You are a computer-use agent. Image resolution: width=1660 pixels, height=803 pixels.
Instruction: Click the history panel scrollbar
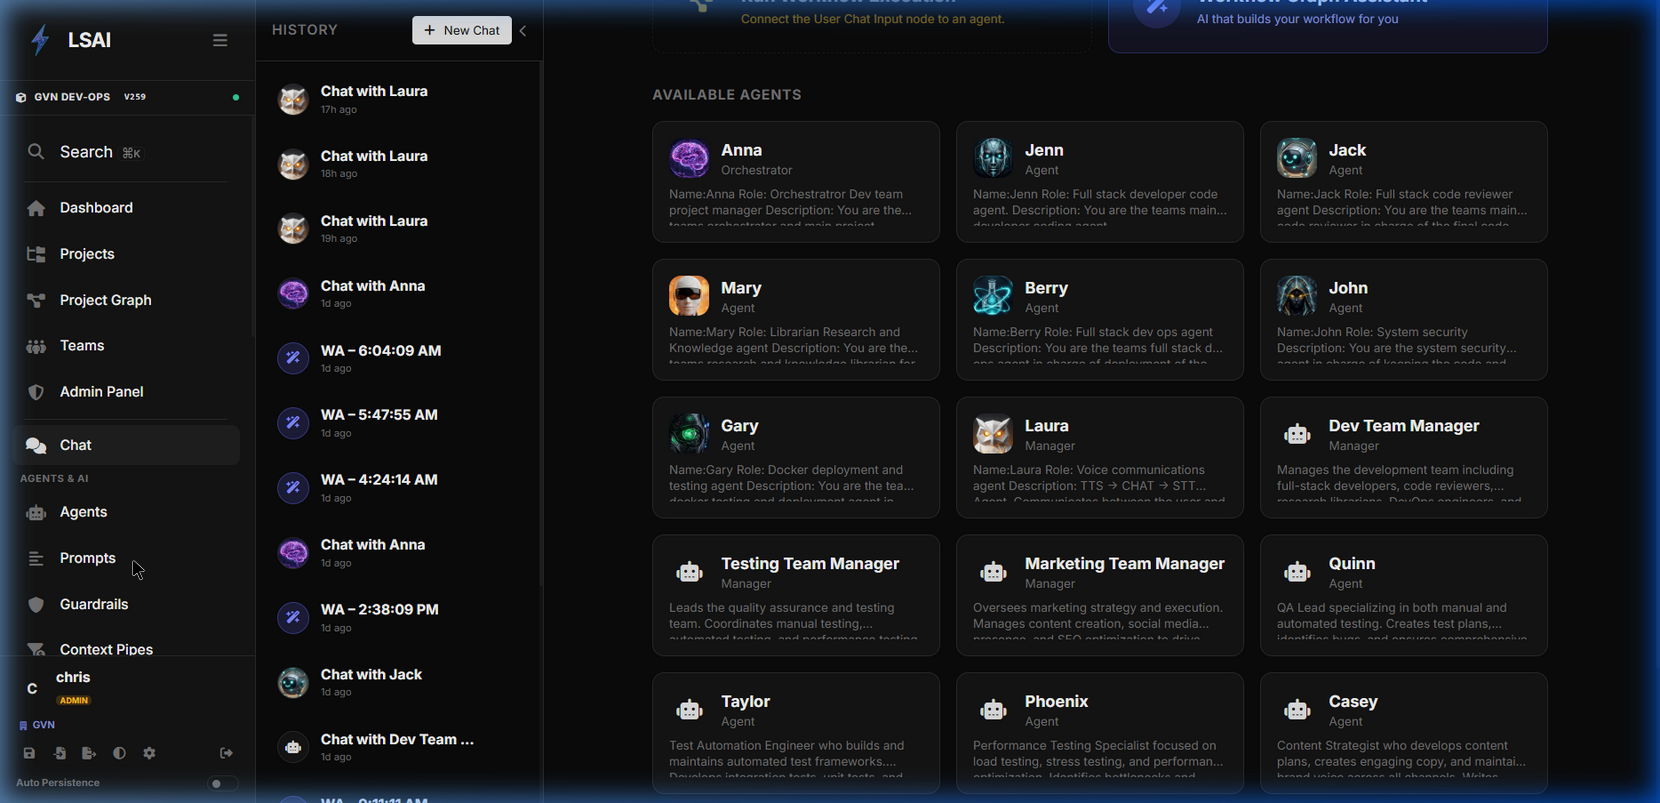coord(541,325)
